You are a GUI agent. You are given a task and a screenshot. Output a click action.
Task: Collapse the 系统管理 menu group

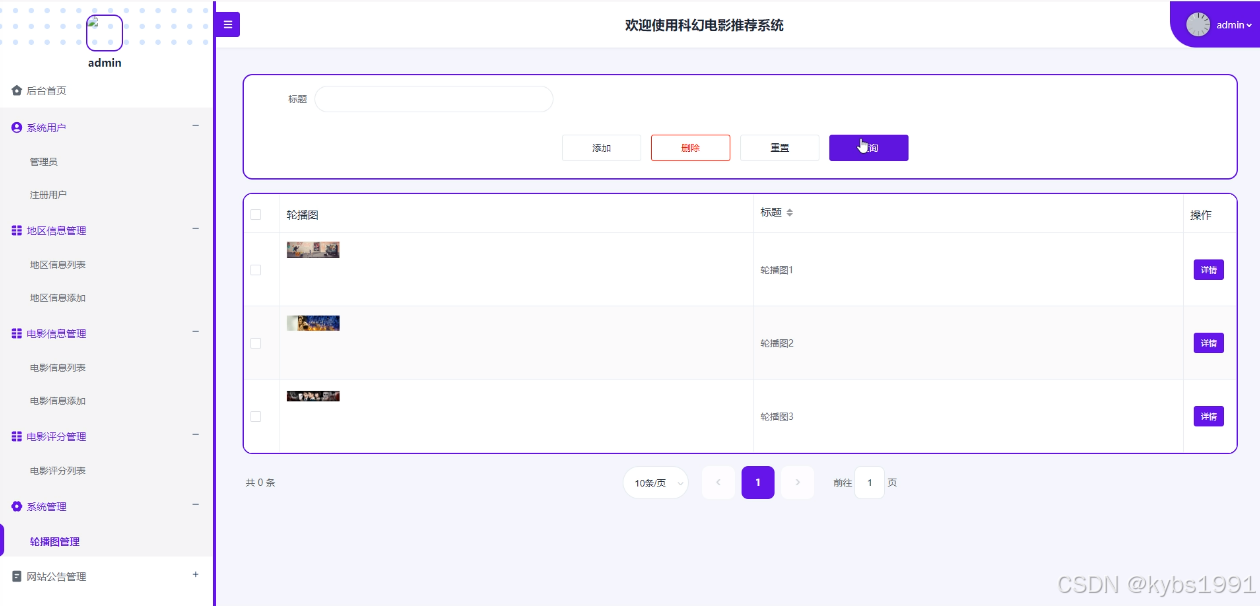(x=195, y=505)
